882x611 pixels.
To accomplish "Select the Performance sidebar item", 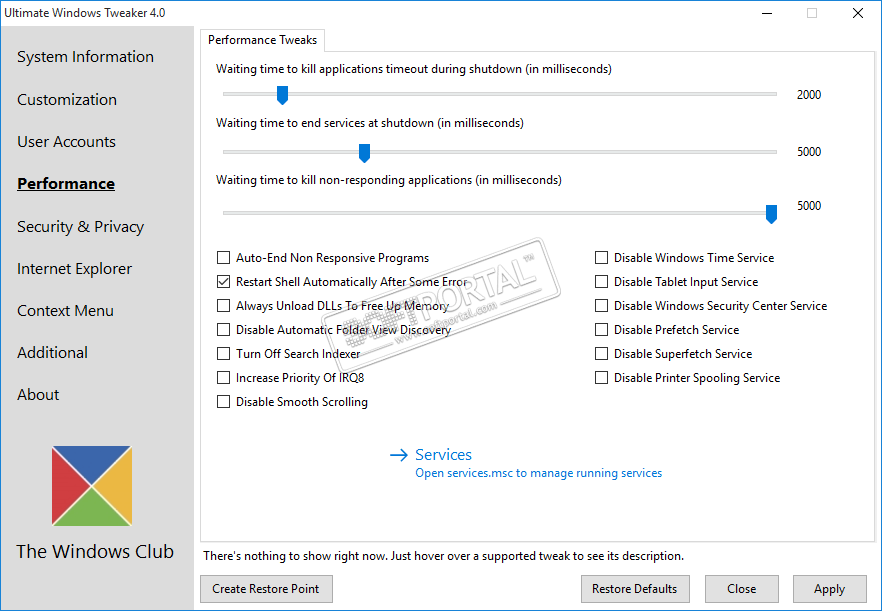I will pyautogui.click(x=66, y=184).
